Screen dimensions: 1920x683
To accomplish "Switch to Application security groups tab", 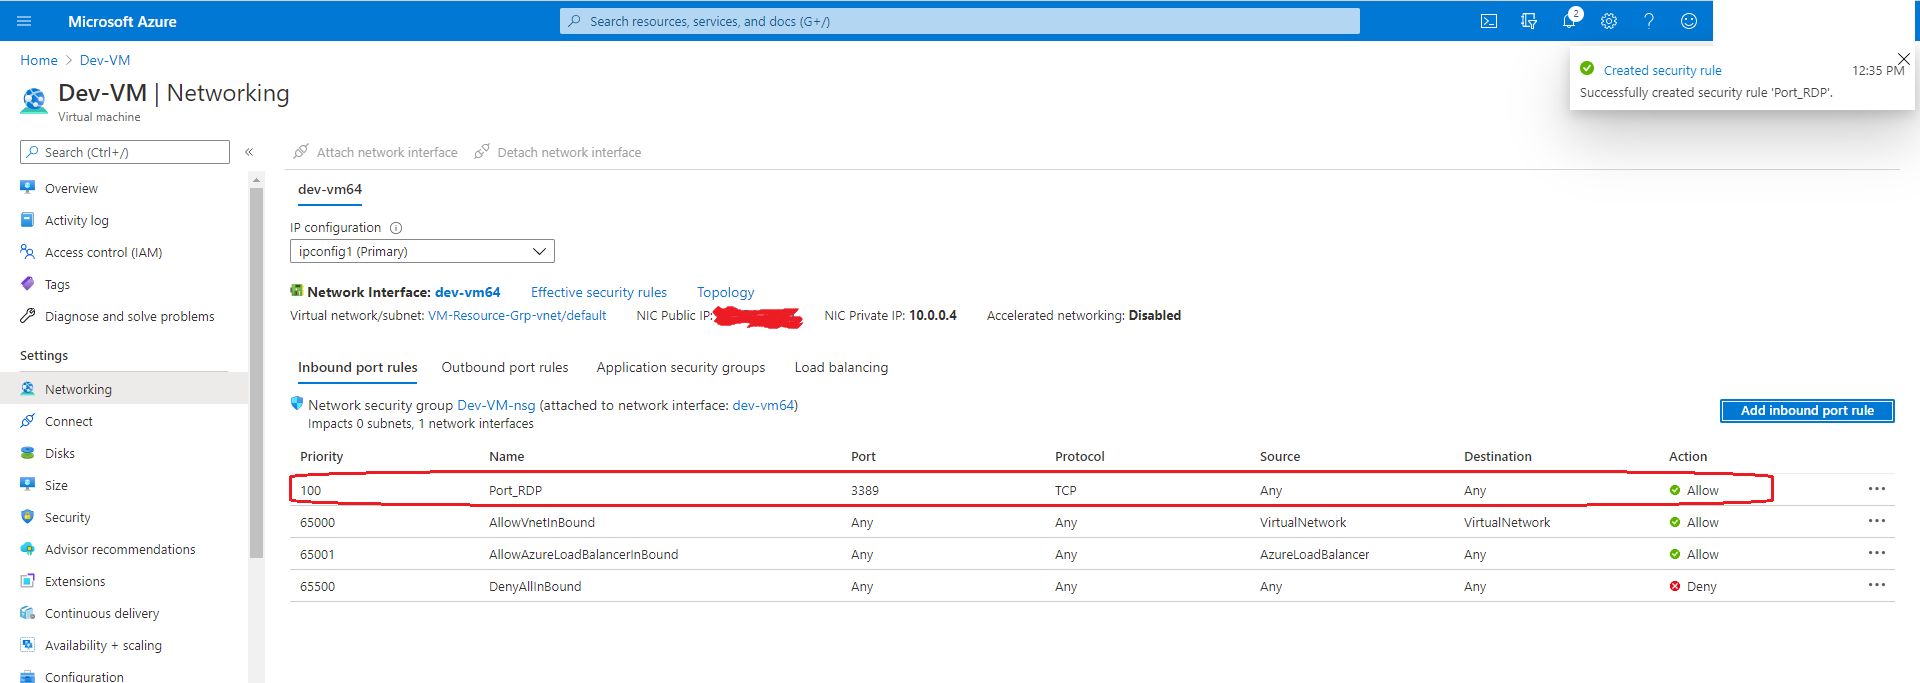I will point(681,368).
